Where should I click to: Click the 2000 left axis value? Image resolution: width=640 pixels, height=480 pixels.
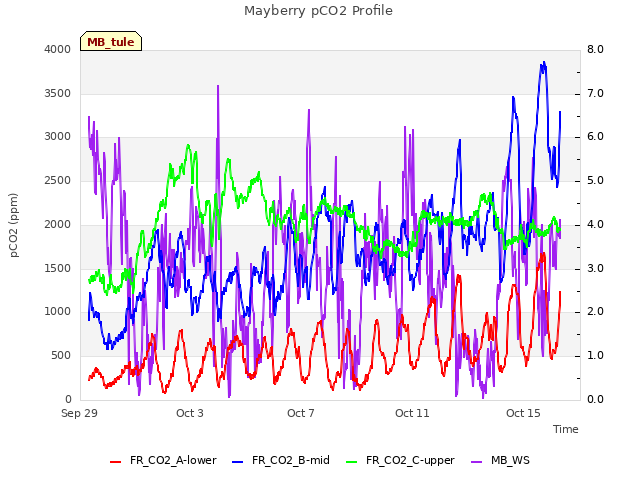58,224
